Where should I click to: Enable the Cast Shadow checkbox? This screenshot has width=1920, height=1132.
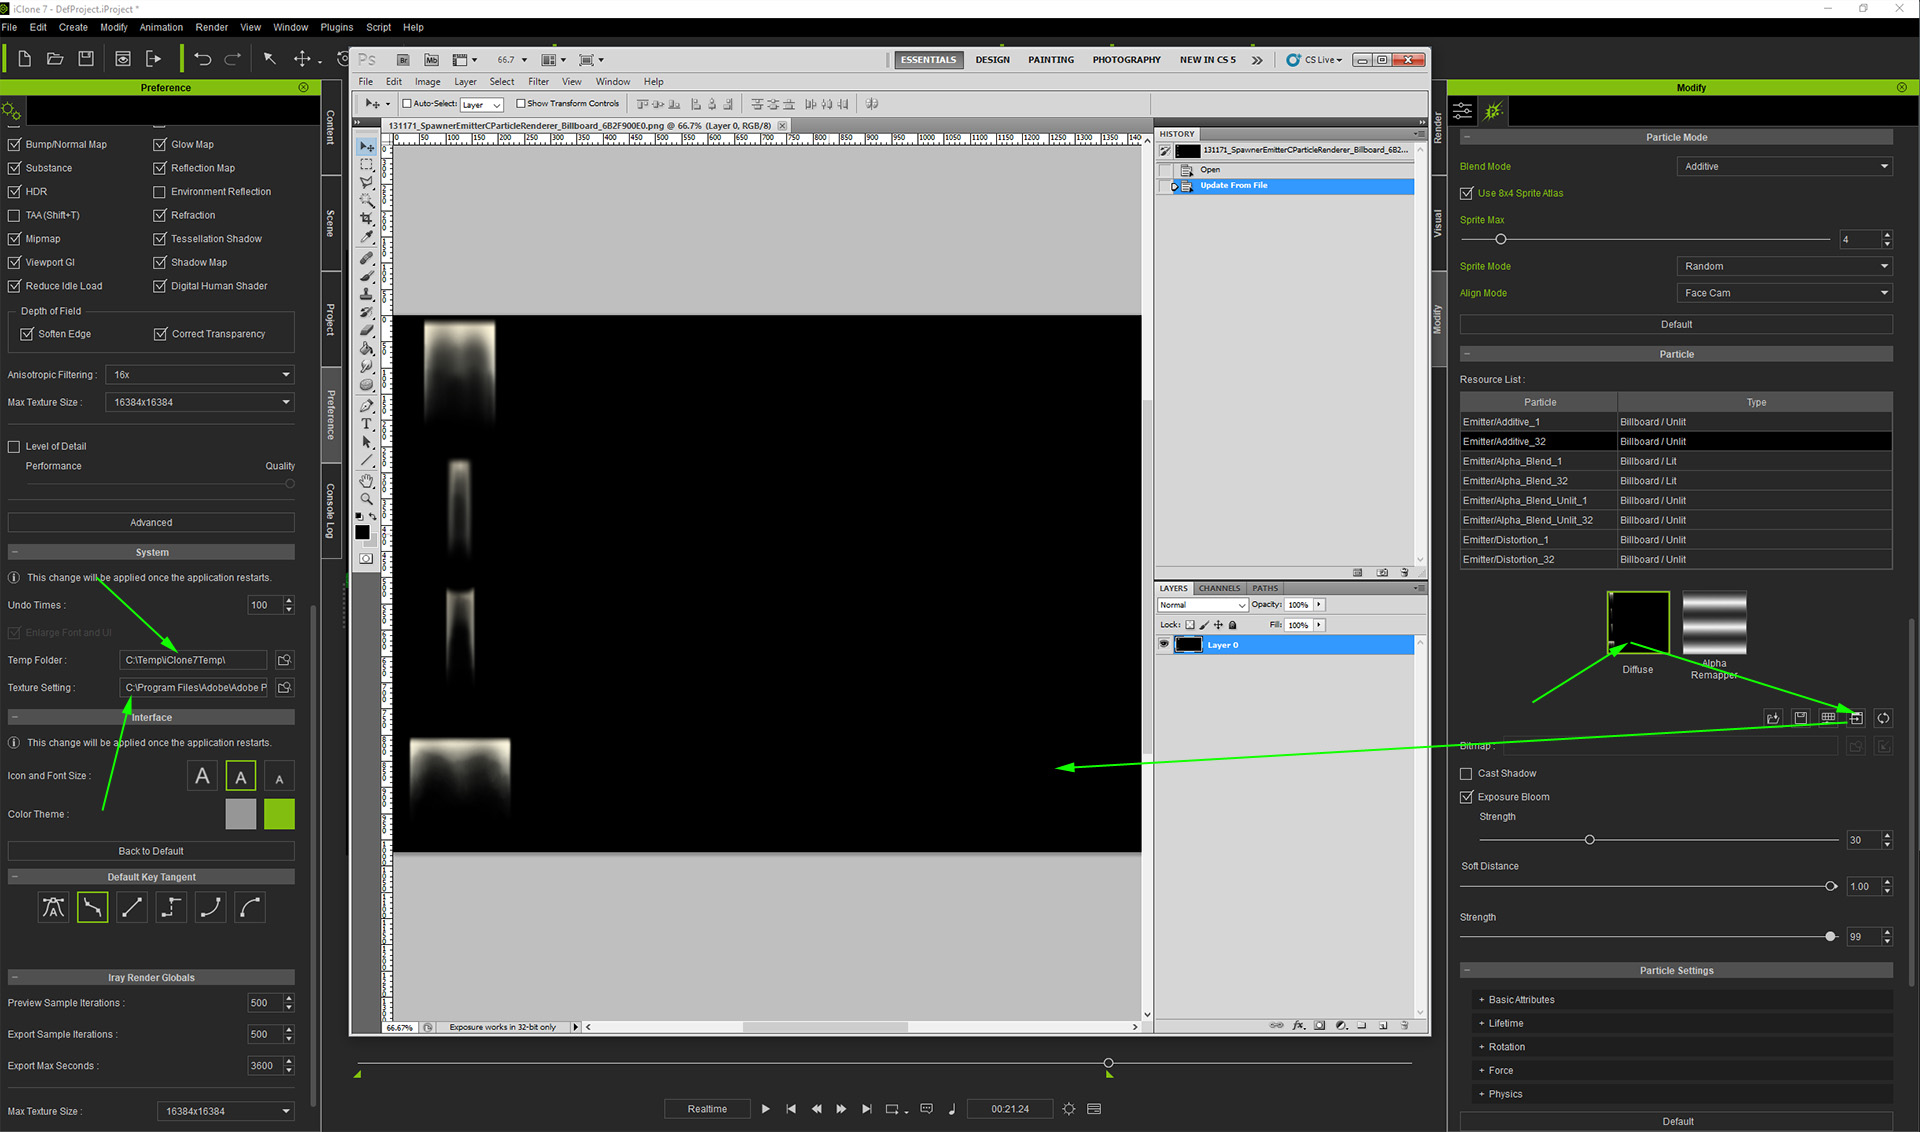coord(1467,774)
